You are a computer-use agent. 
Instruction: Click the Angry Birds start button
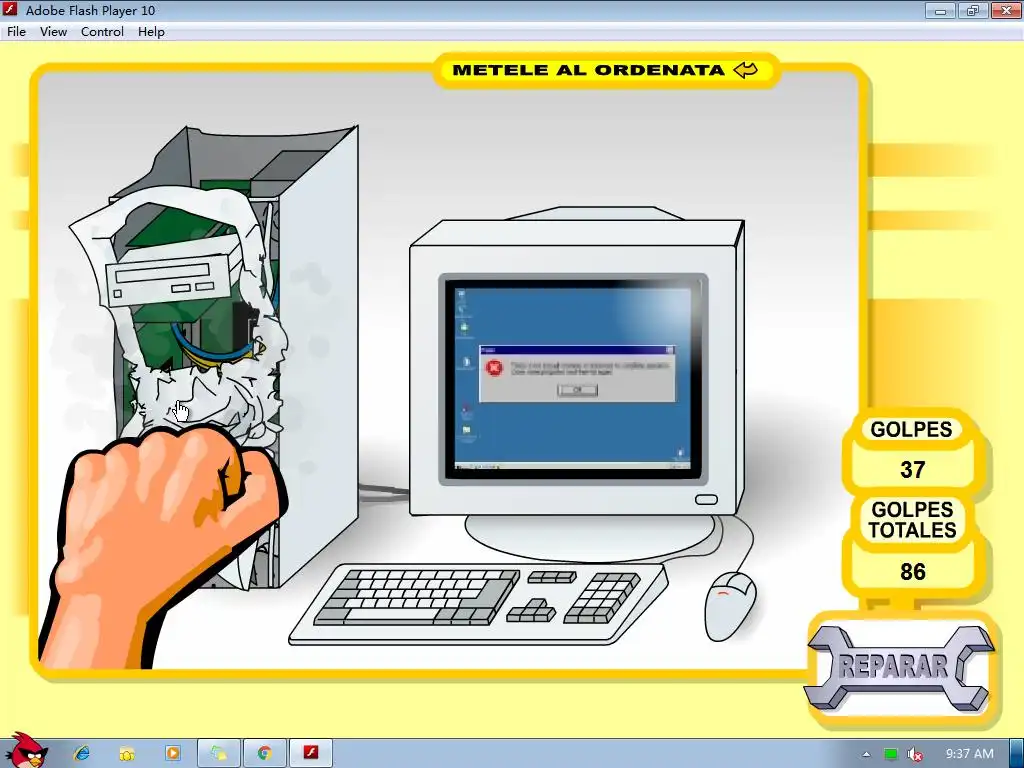(x=25, y=750)
